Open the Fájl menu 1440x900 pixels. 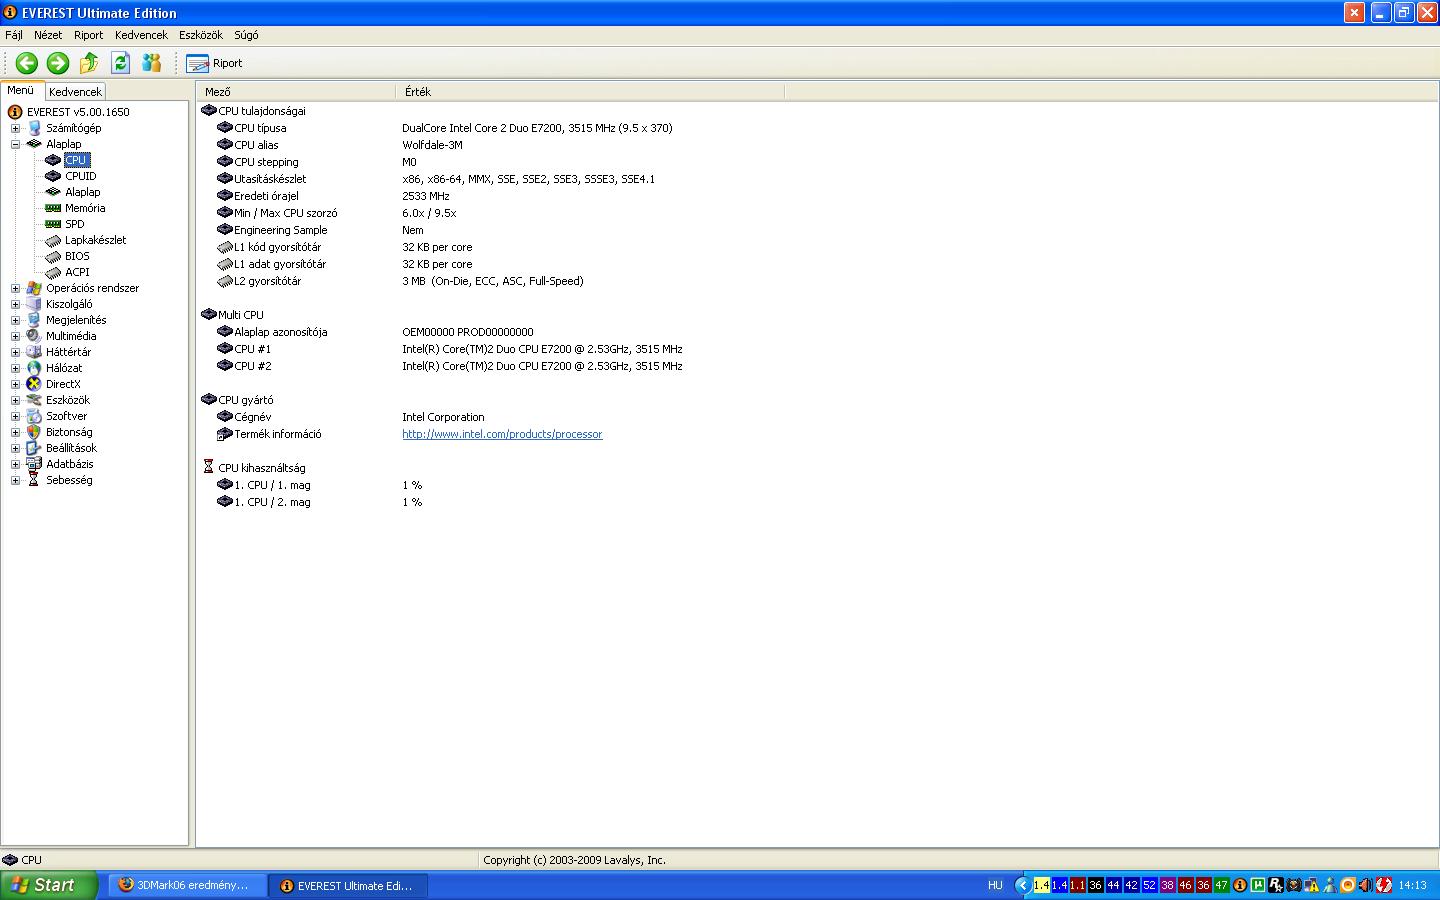[x=14, y=35]
